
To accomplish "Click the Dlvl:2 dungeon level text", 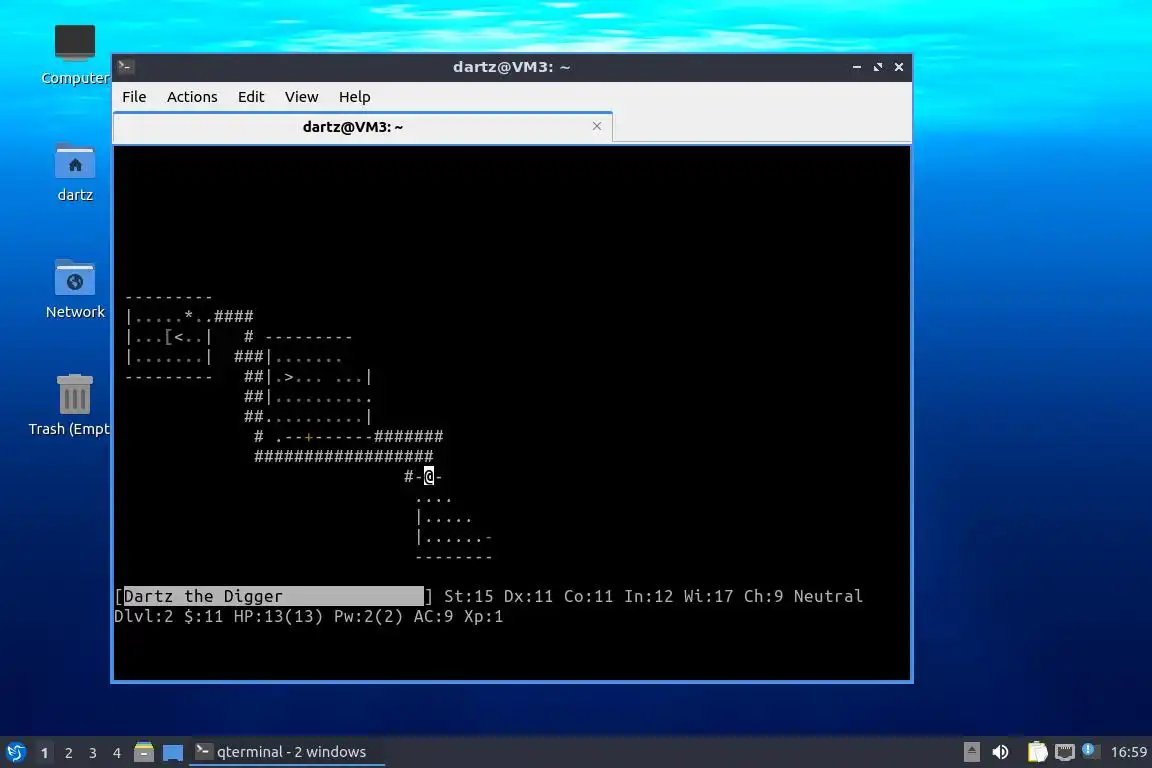I will coord(144,616).
